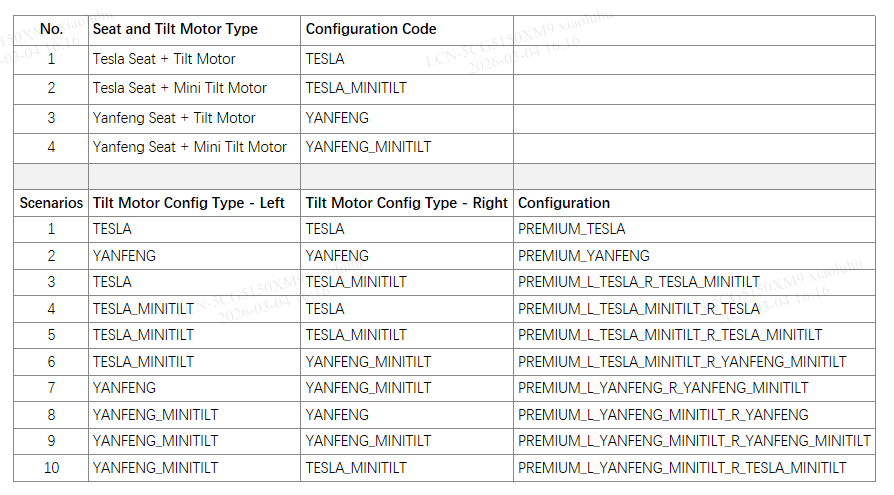The width and height of the screenshot is (894, 495).
Task: Click the "No." header cell
Action: (51, 29)
